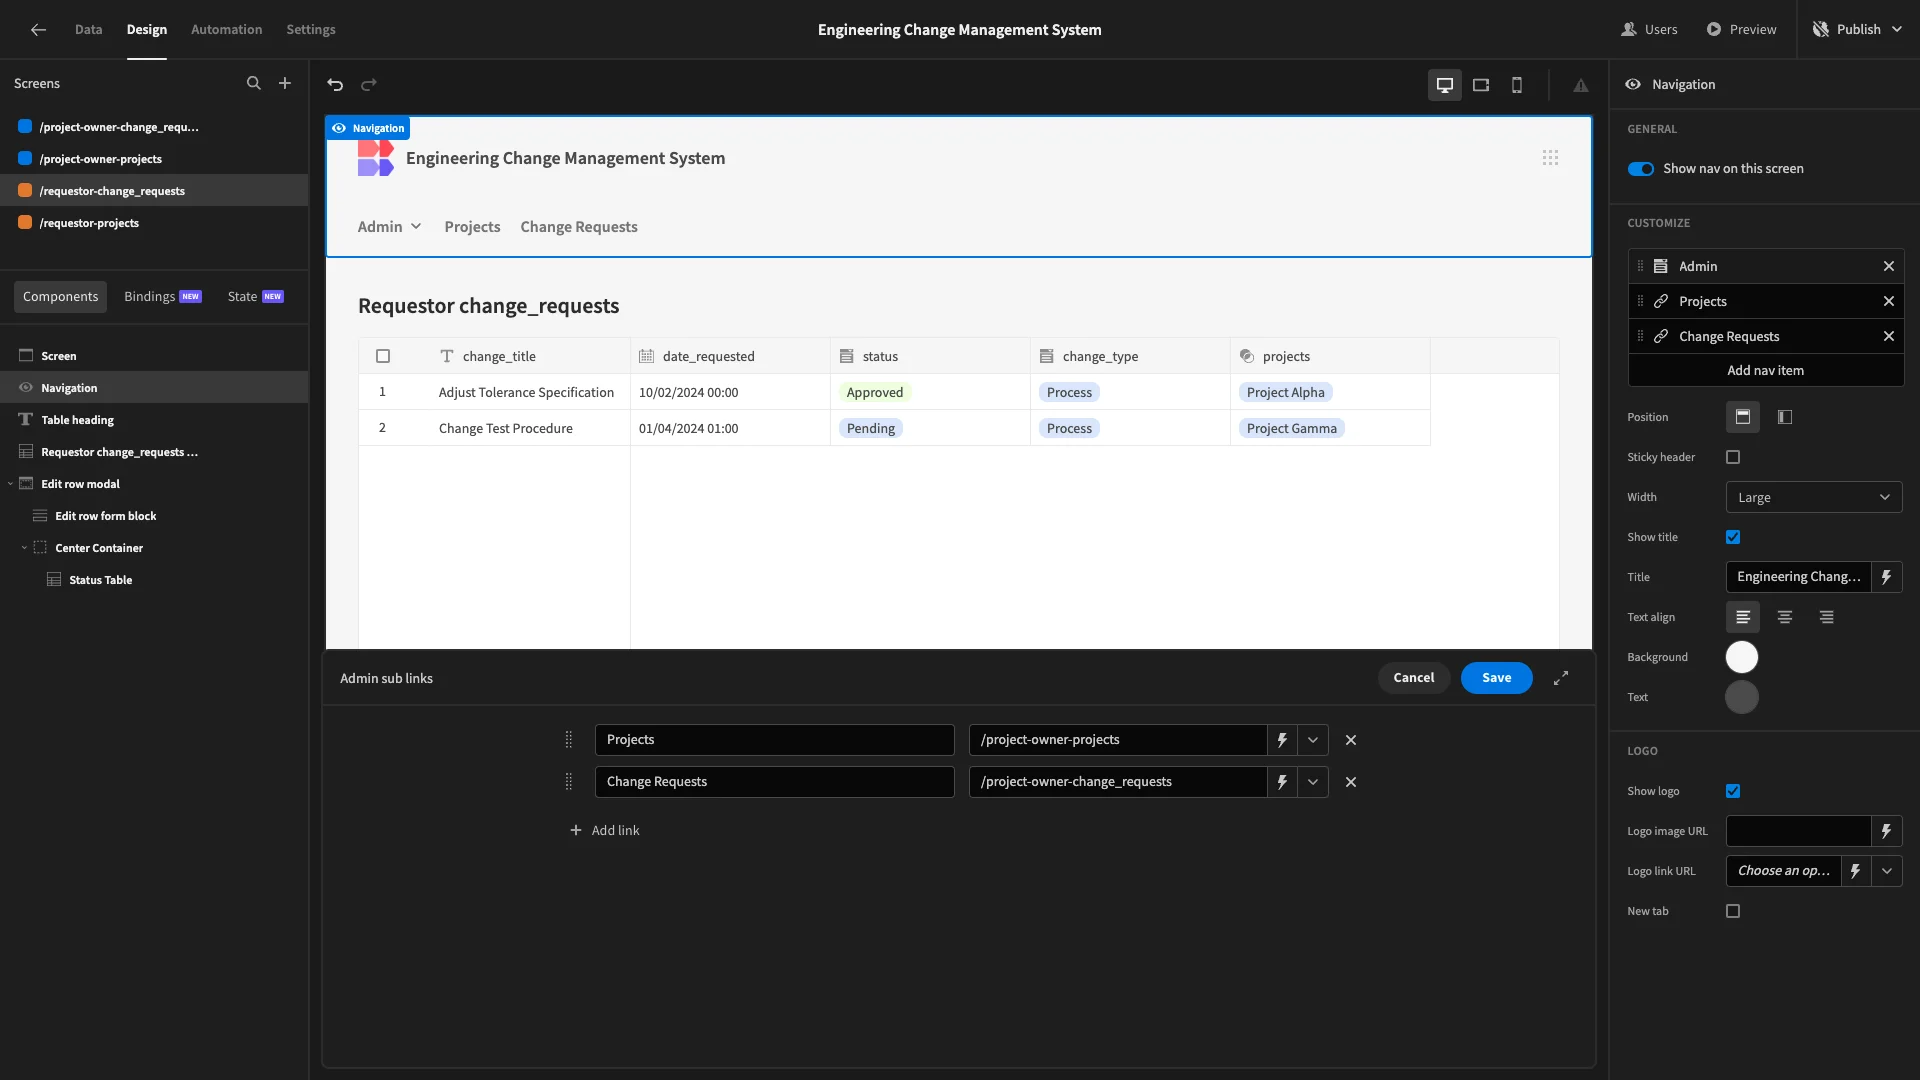The image size is (1920, 1080).
Task: Switch to the Data tab
Action: tap(88, 29)
